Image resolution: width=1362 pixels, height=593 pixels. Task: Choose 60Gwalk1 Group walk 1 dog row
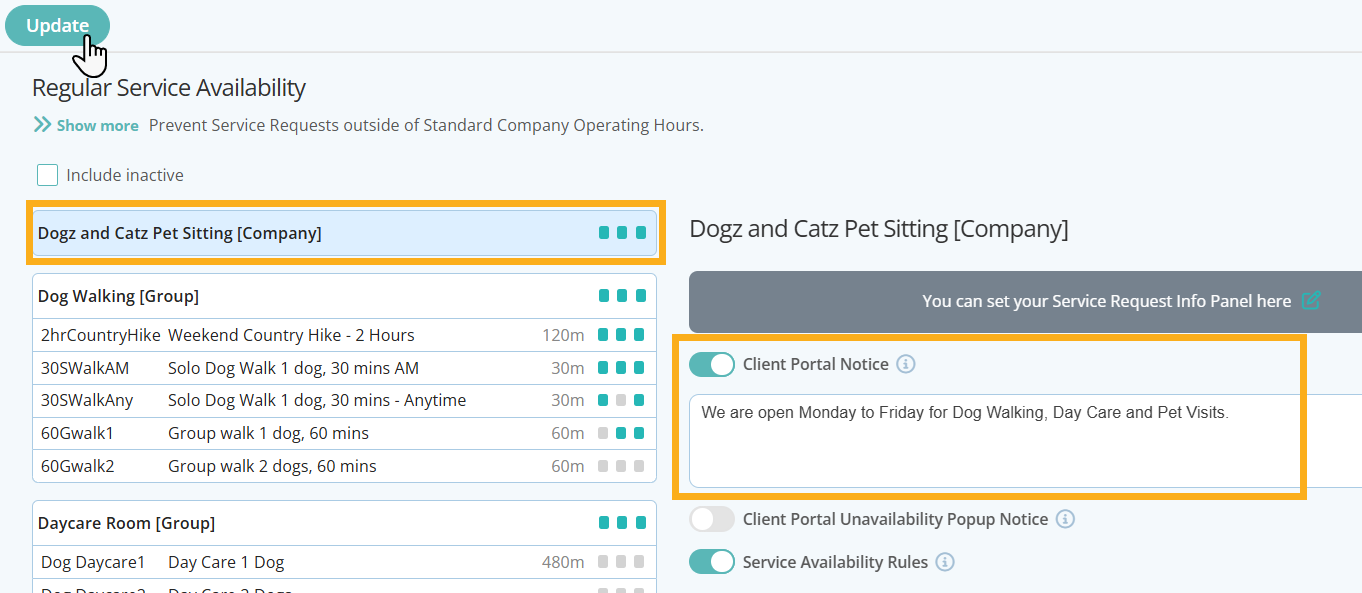click(344, 433)
